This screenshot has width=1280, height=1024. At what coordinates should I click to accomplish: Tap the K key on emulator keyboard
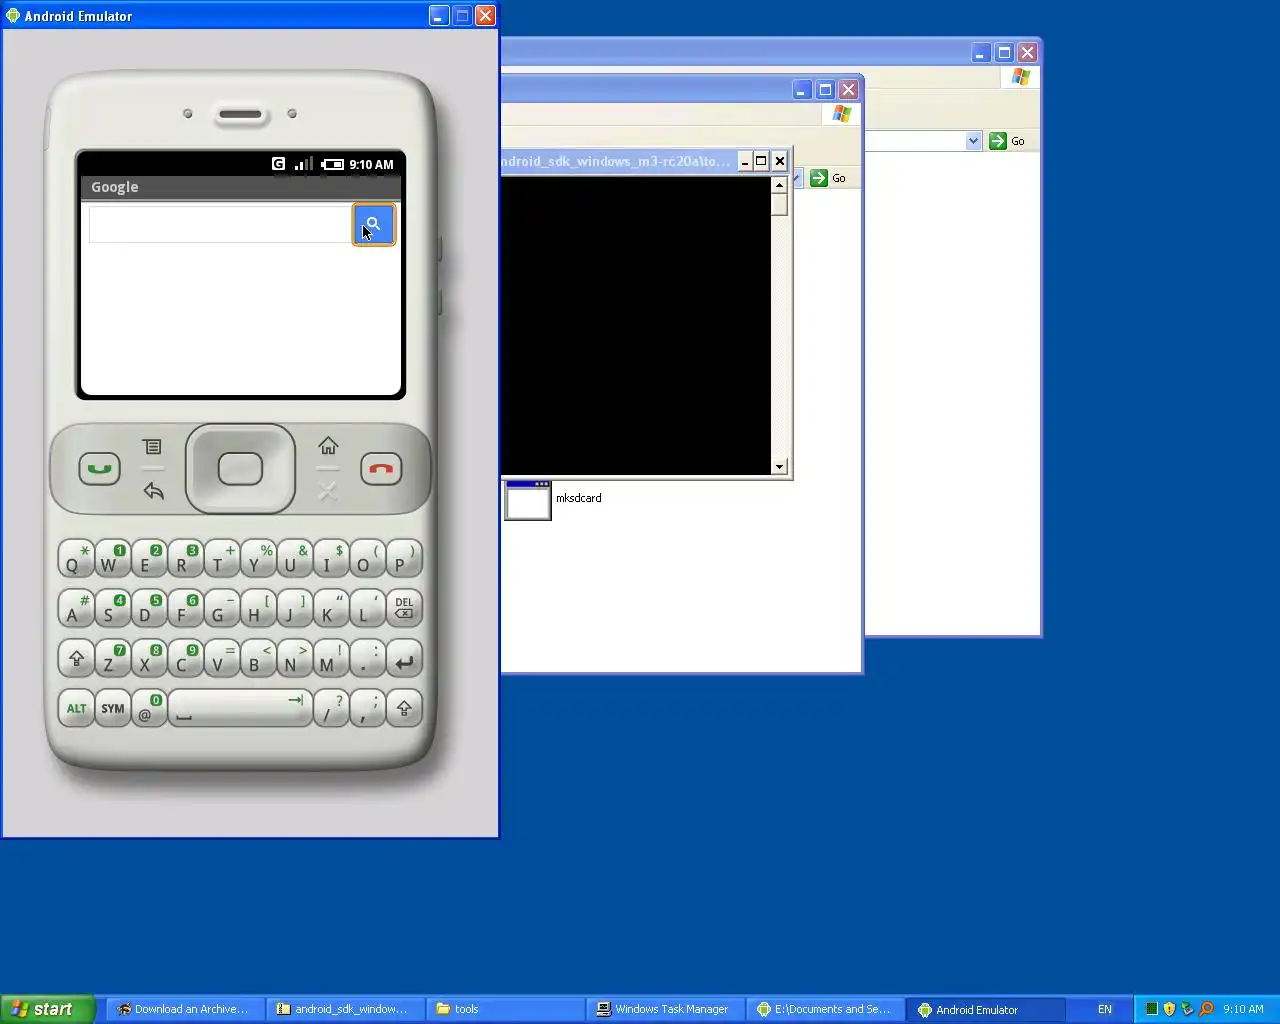[x=331, y=609]
